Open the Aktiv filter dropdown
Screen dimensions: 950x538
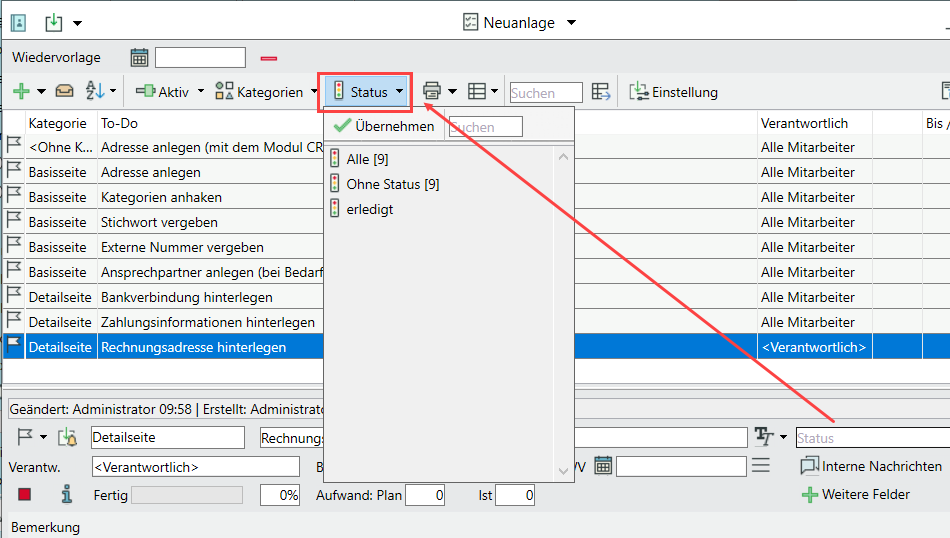(172, 92)
